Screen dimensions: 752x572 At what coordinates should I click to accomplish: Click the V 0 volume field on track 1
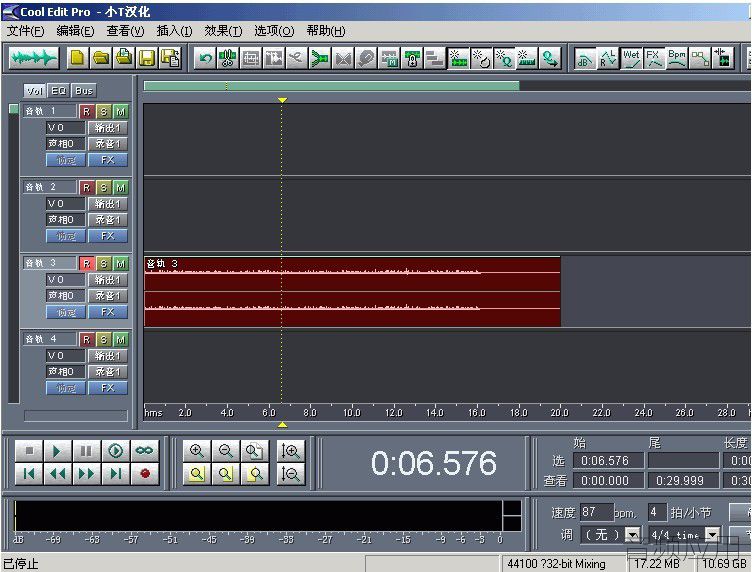coord(65,128)
